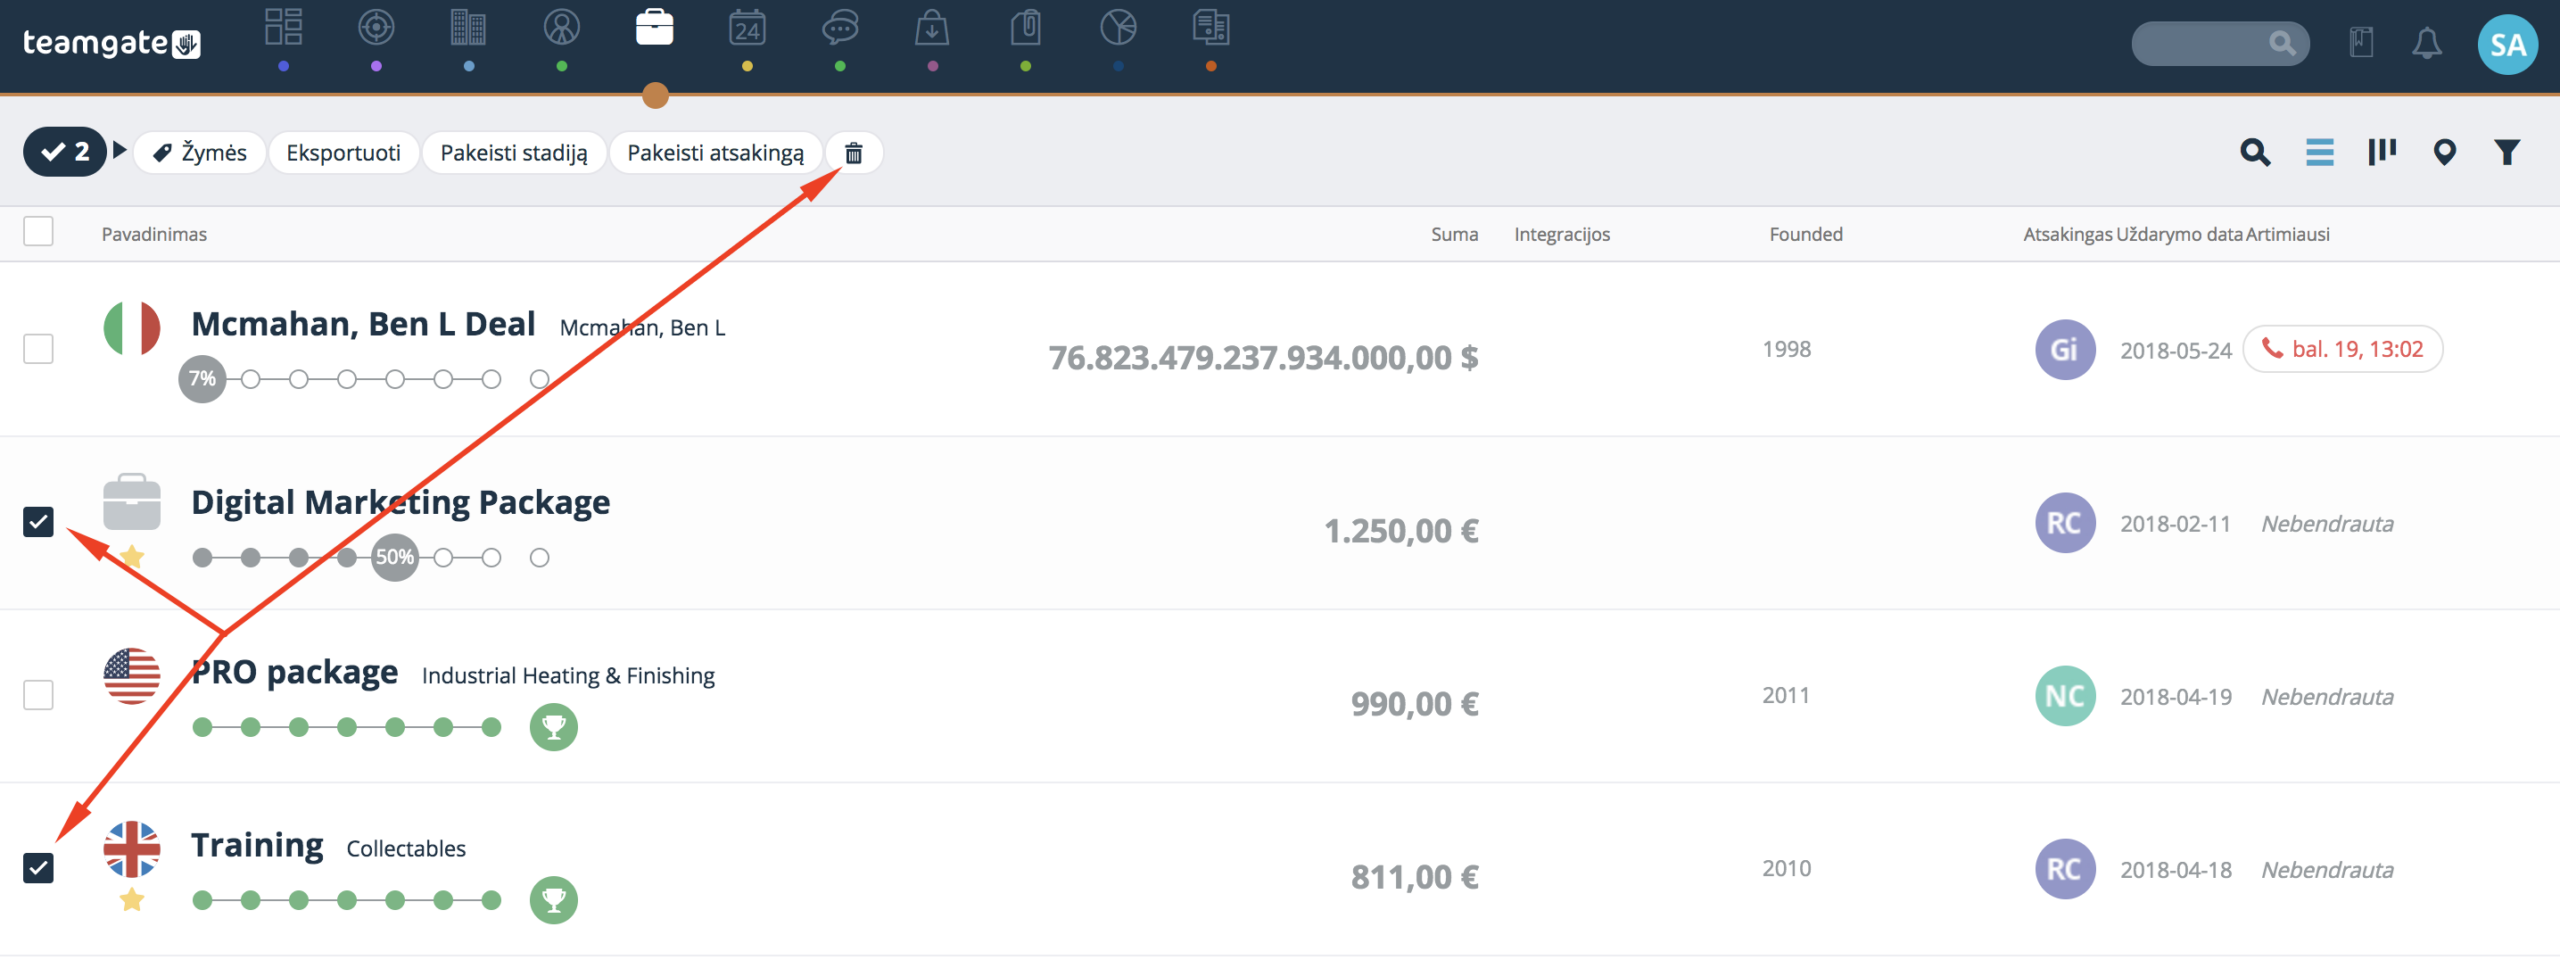The image size is (2560, 960).
Task: Switch to pipeline board view icon
Action: pos(2382,152)
